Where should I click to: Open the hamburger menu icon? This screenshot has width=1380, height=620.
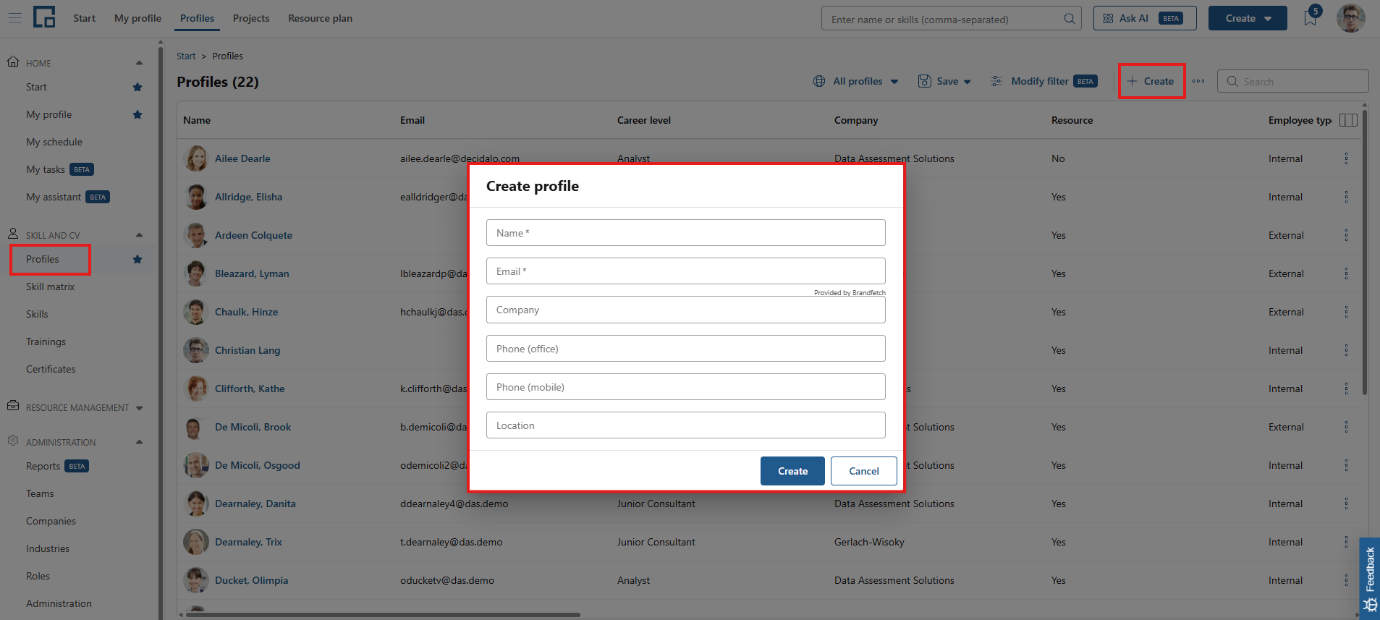point(15,18)
